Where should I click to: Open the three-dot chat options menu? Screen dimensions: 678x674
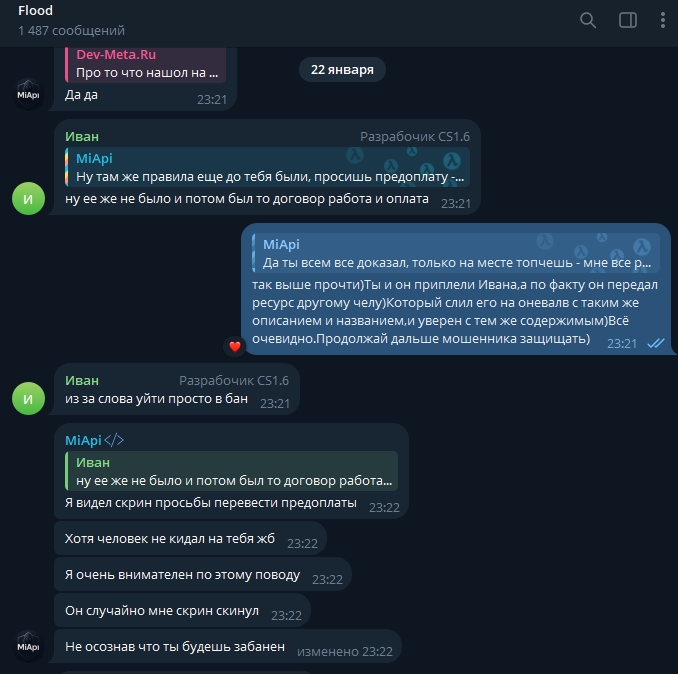click(x=662, y=20)
